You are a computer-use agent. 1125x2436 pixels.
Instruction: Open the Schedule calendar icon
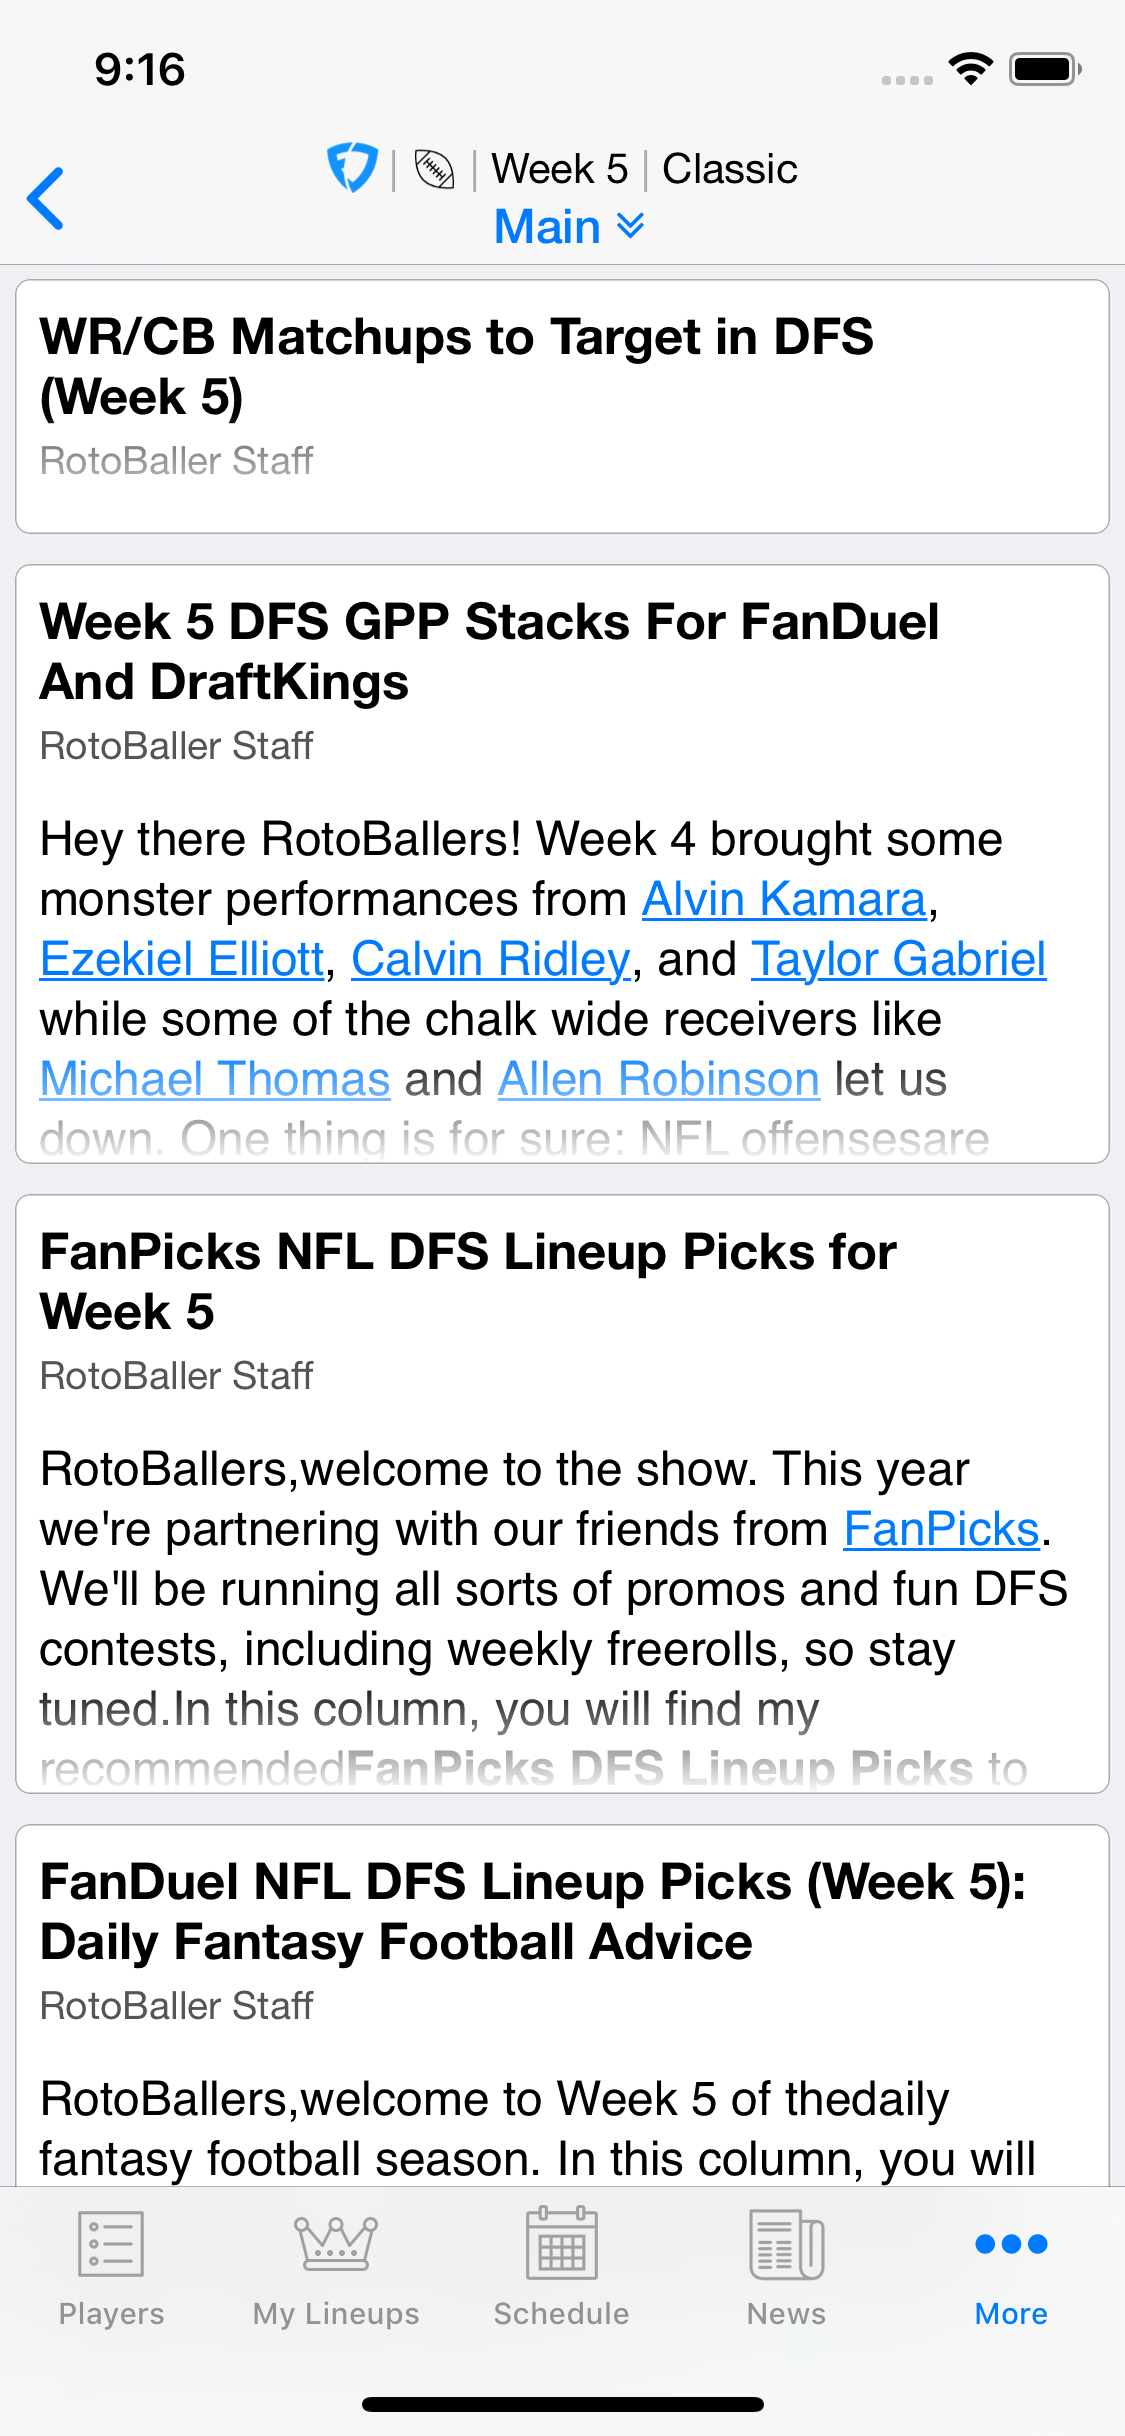click(561, 2243)
